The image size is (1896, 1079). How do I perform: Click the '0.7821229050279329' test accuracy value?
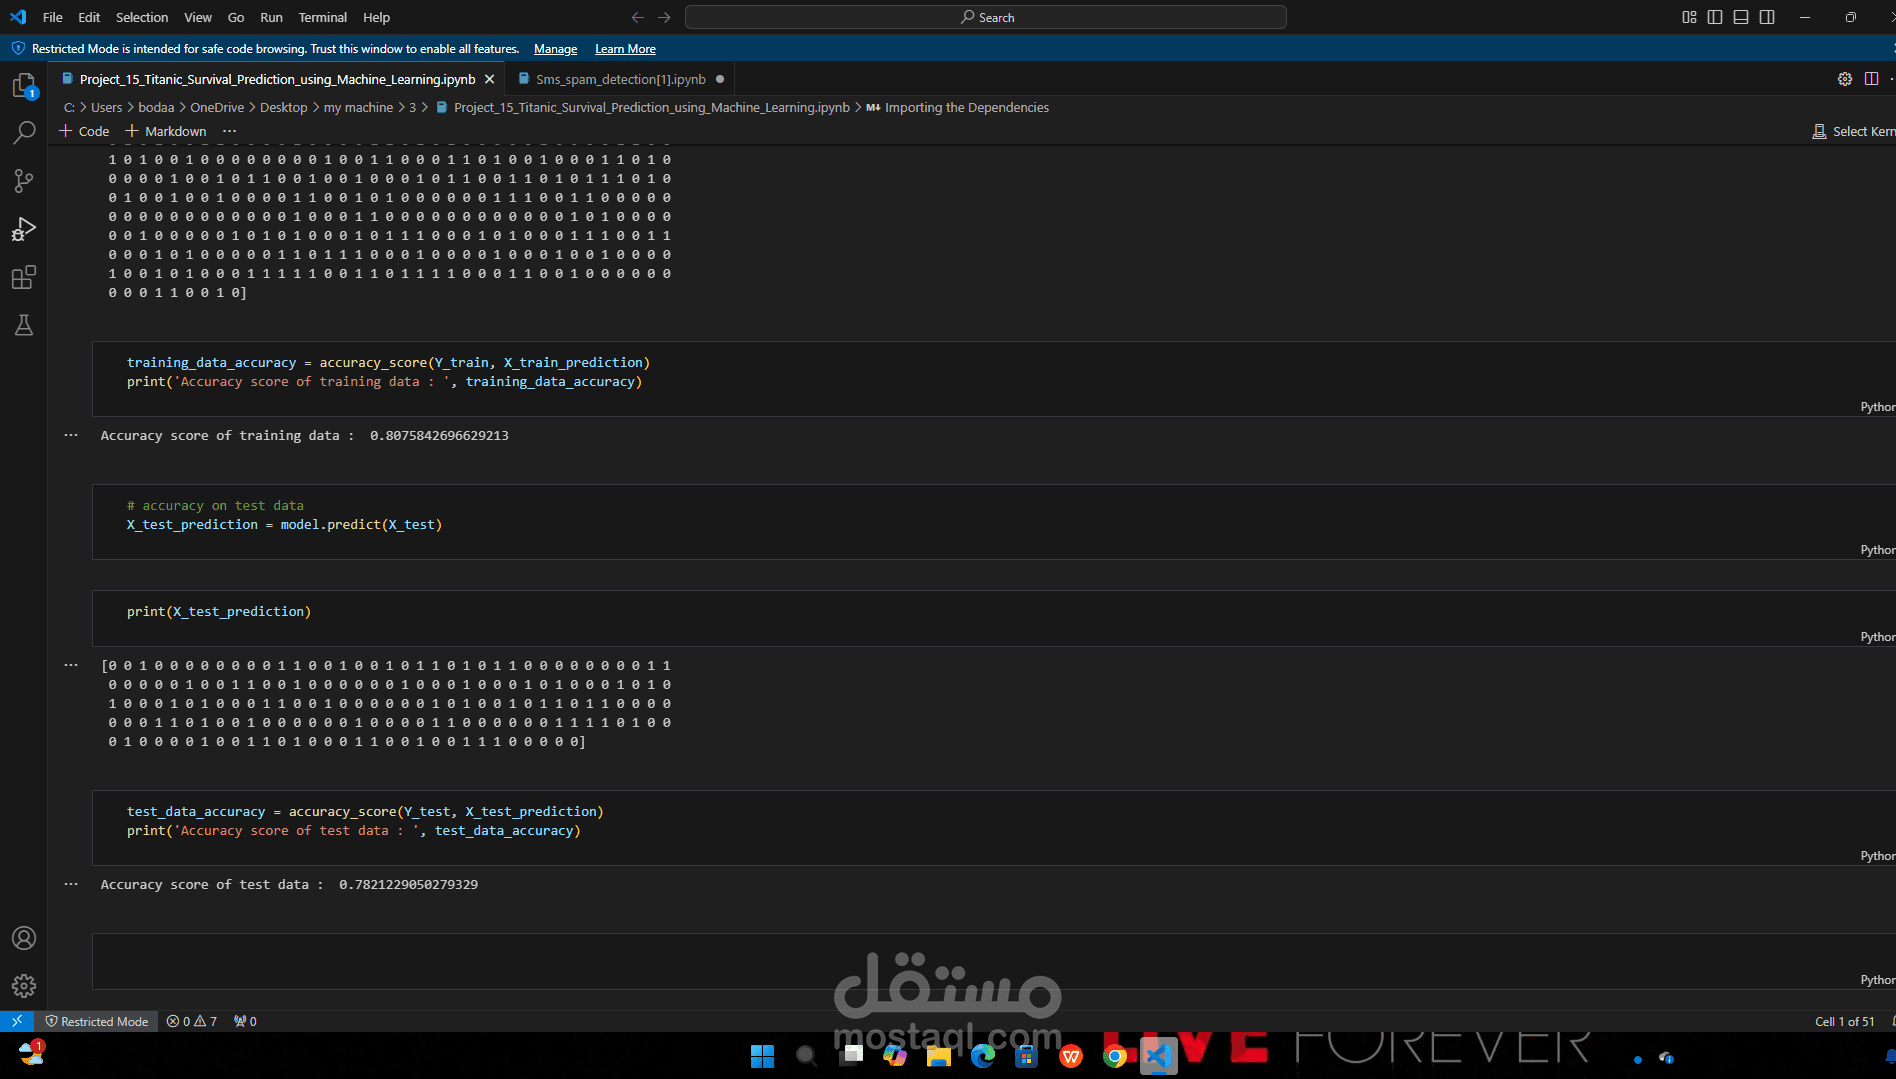[408, 884]
